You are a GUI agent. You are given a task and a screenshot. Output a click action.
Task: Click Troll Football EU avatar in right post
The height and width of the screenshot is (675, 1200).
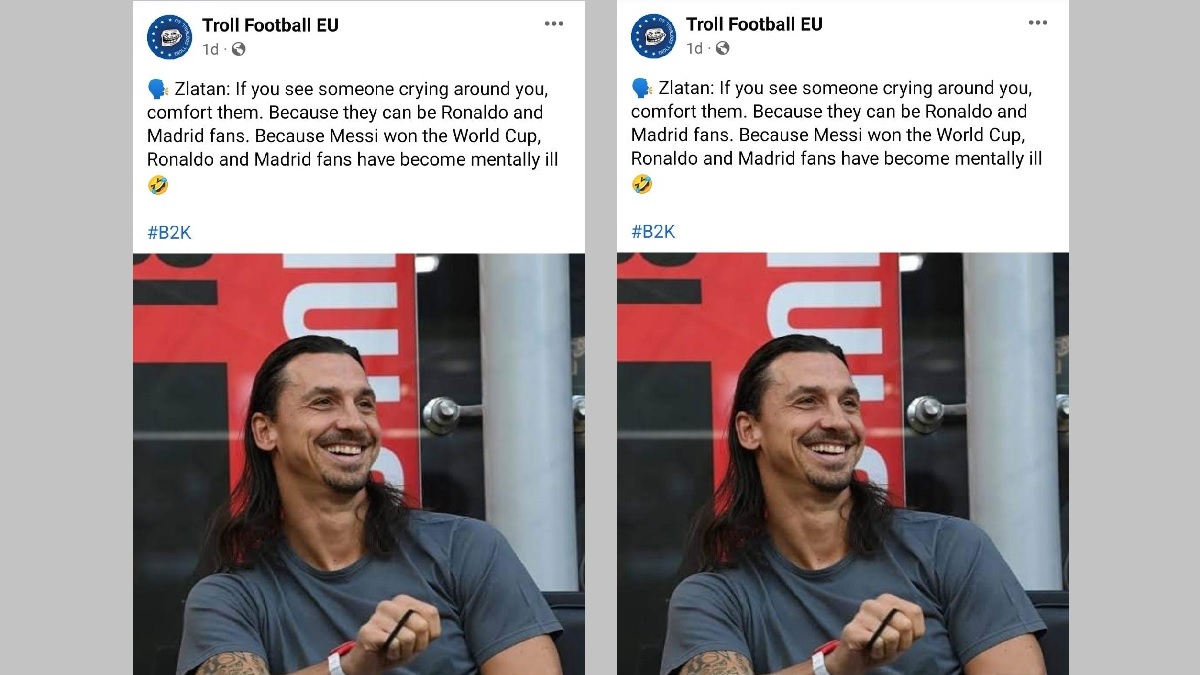pos(653,36)
